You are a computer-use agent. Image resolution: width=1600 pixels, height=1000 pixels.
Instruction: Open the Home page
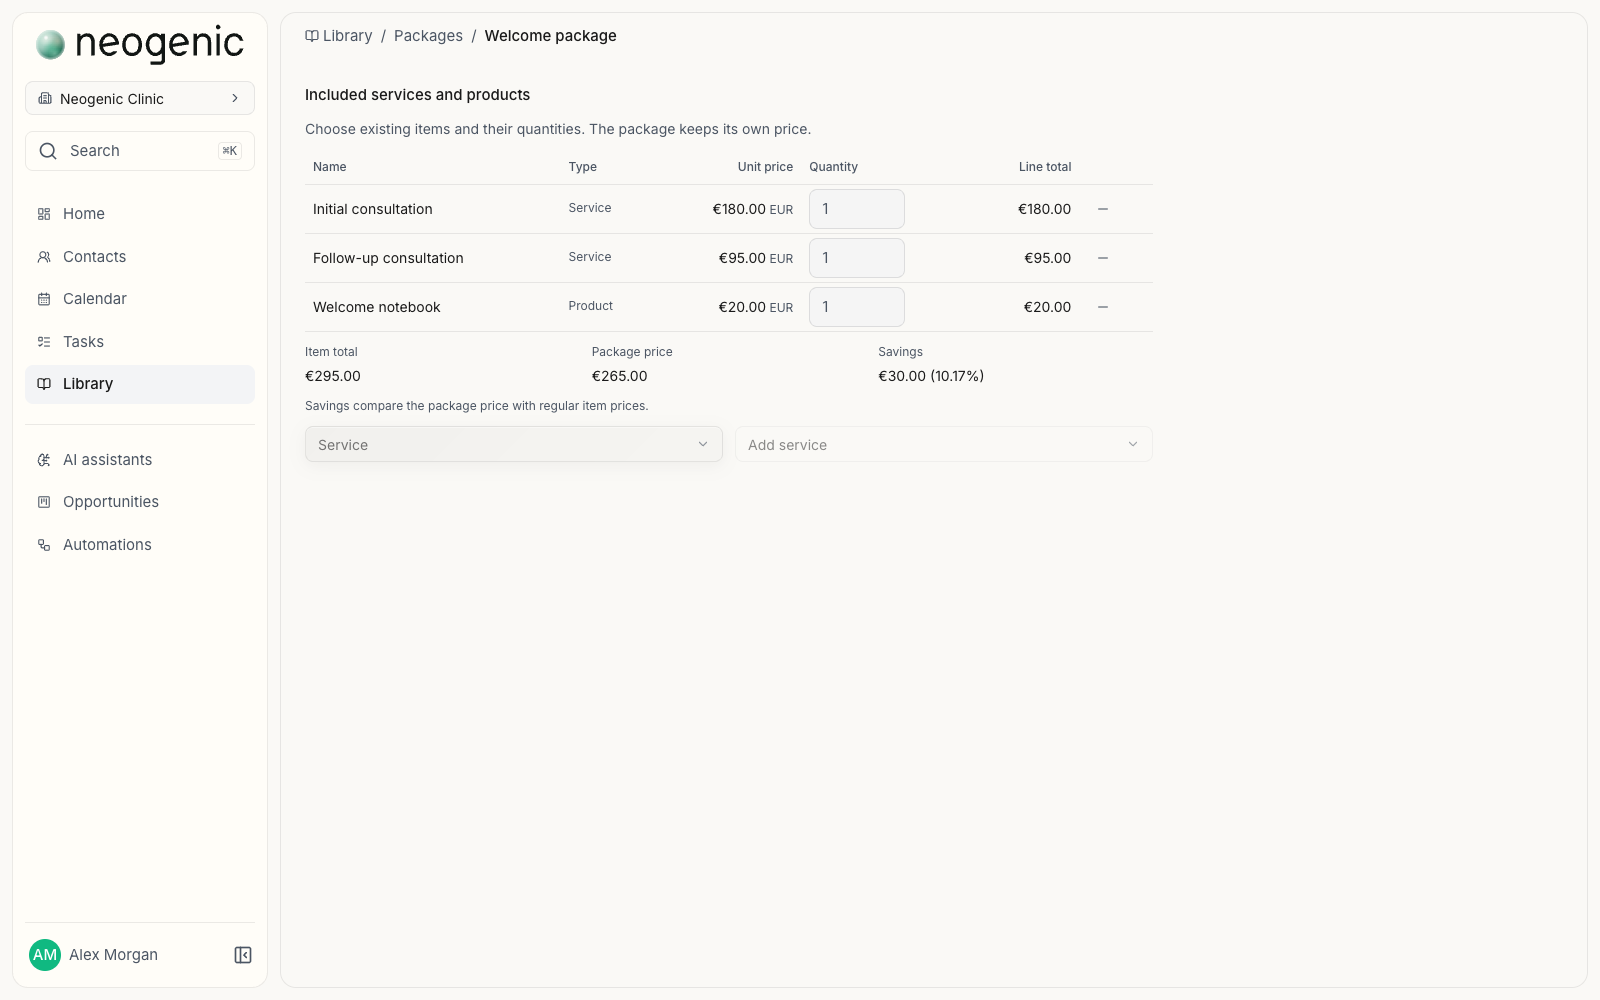pos(140,214)
